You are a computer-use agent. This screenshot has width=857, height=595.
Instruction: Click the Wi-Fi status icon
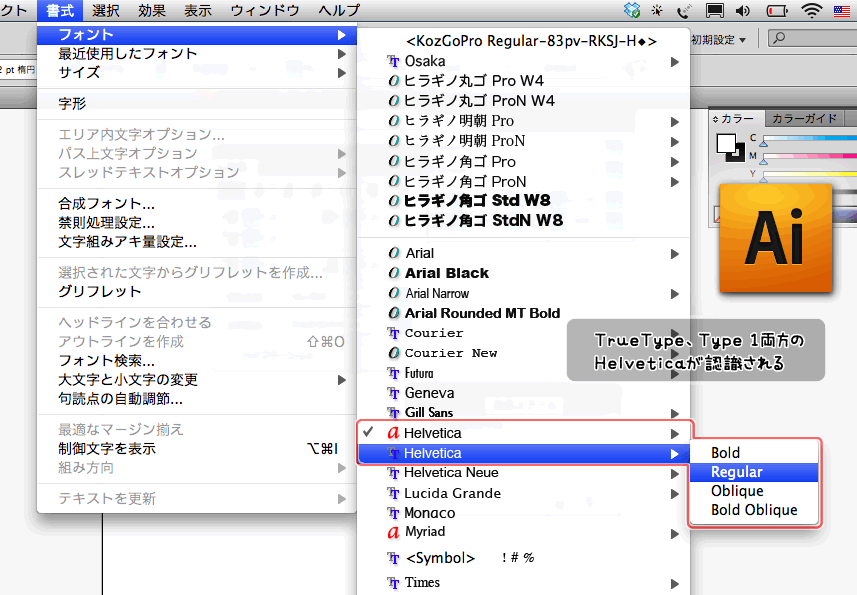pos(811,10)
